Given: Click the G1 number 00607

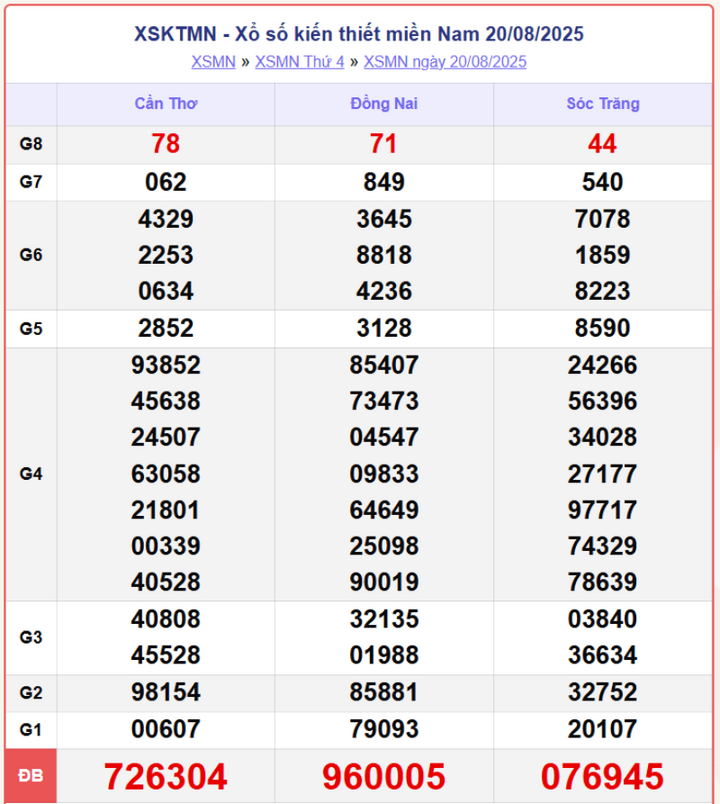Looking at the screenshot, I should point(166,729).
